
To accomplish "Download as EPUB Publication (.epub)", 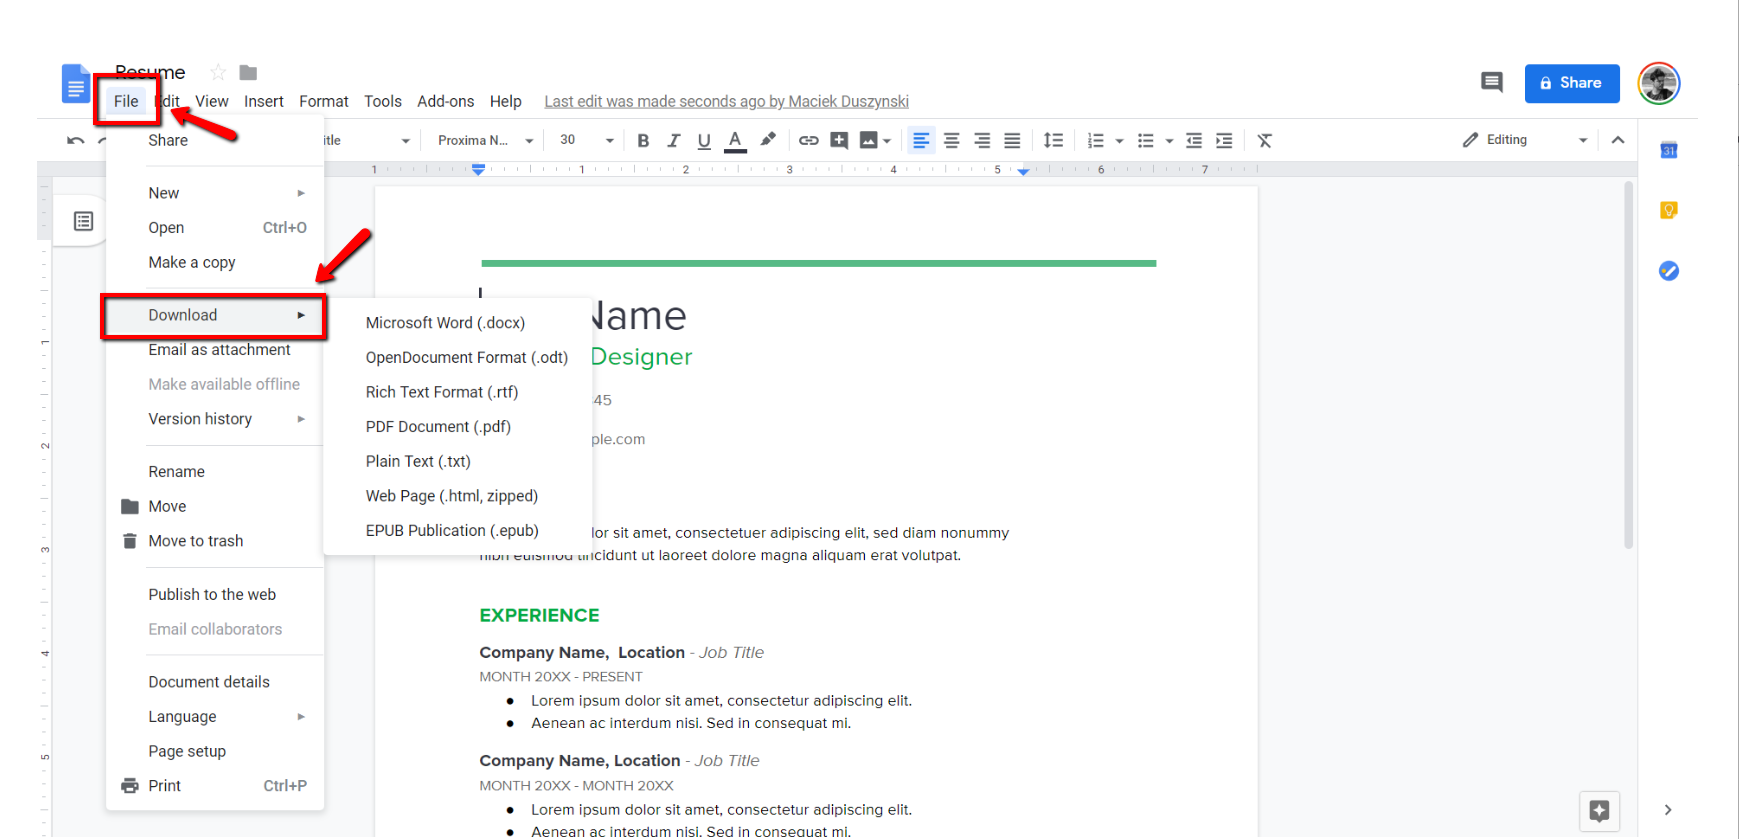I will point(458,531).
